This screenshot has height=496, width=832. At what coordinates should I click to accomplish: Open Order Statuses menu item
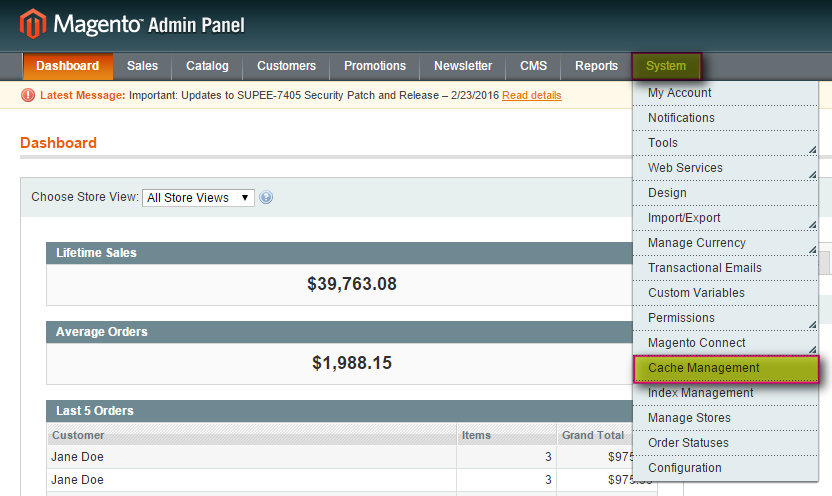pos(725,443)
